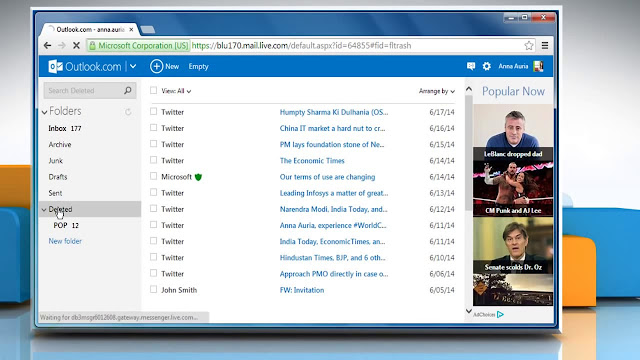Open the Inbox folder

point(57,128)
